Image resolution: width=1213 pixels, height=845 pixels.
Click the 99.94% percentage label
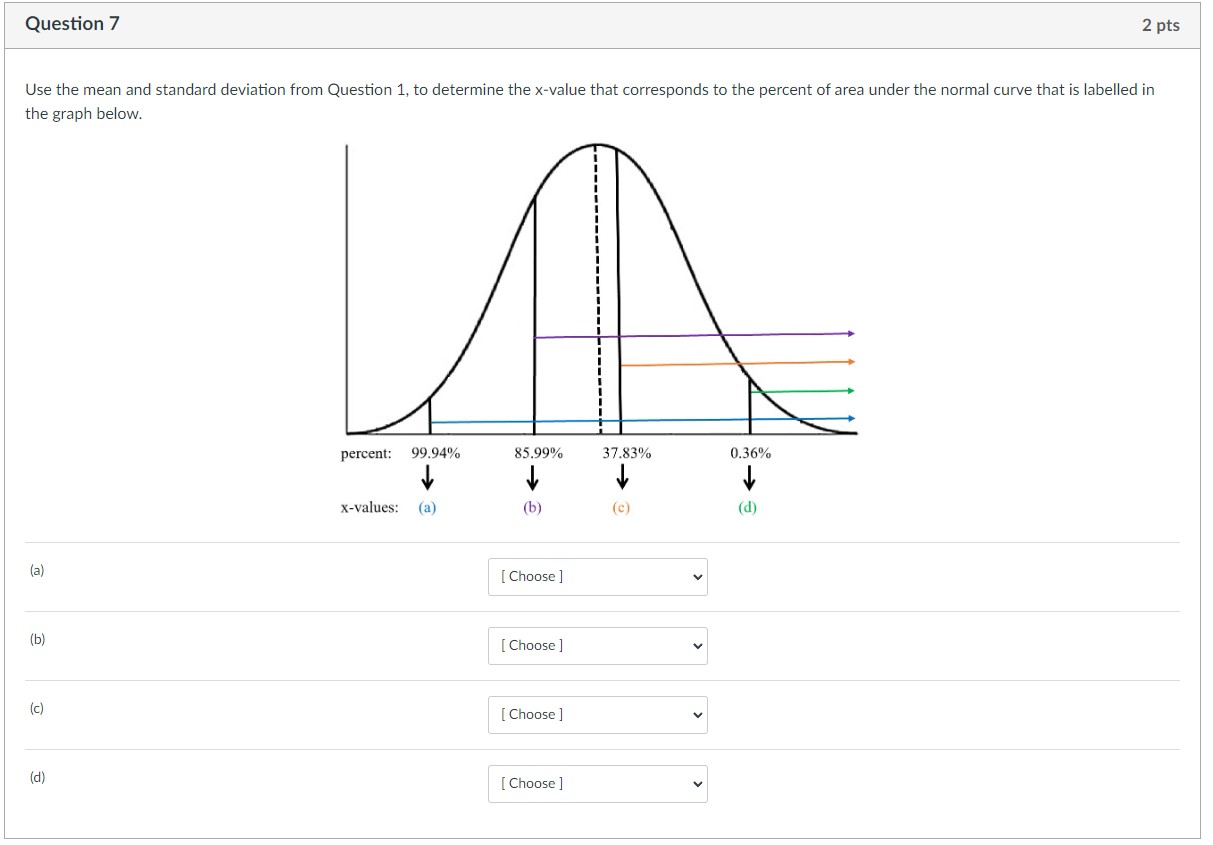pos(435,453)
